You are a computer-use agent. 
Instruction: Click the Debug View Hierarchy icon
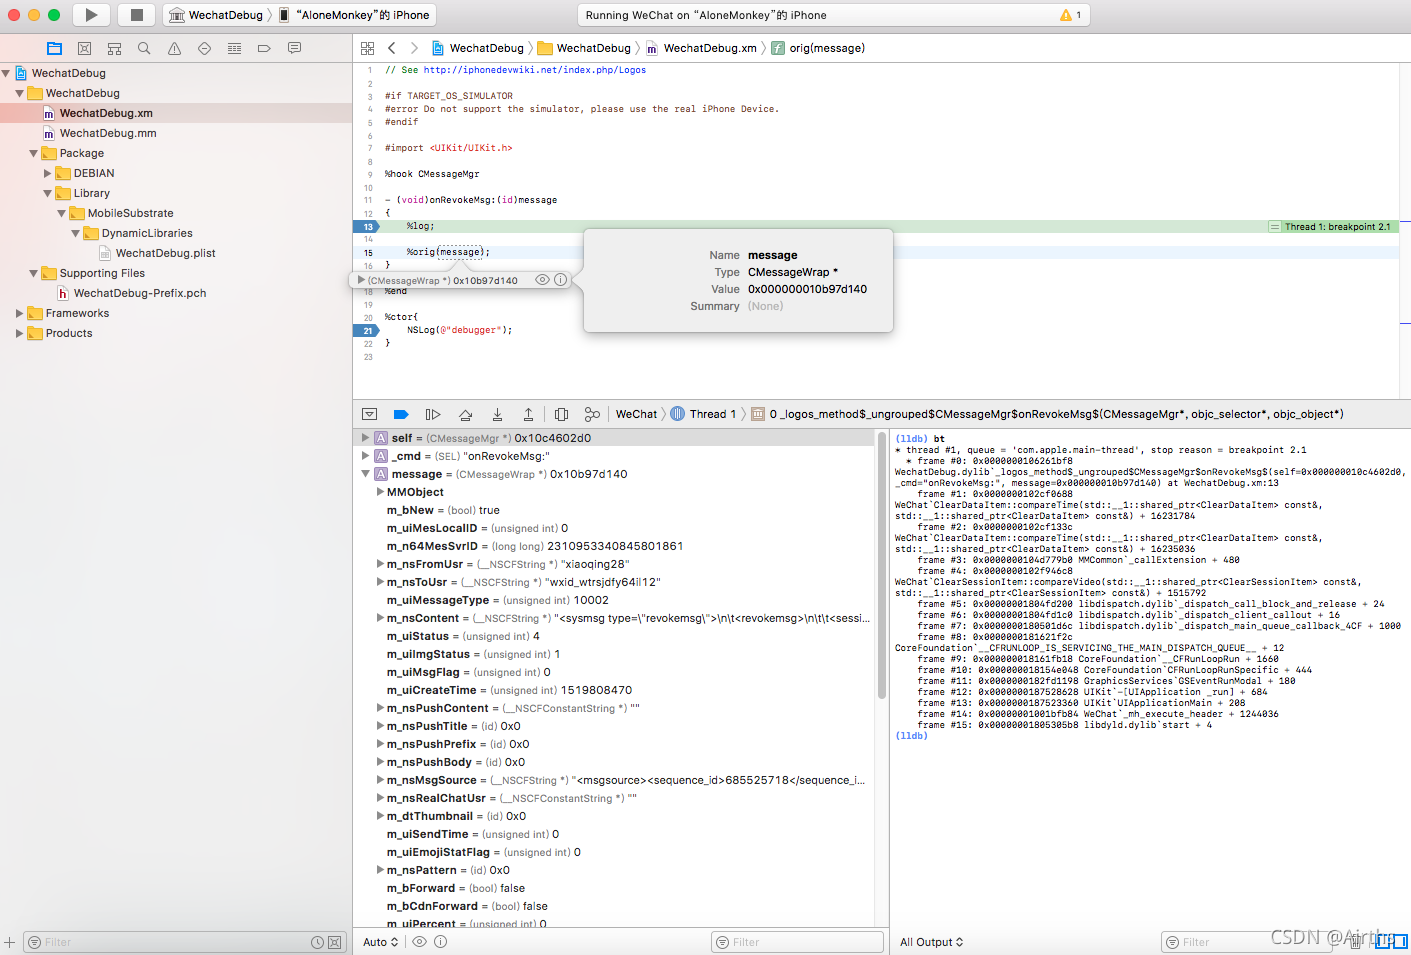pyautogui.click(x=561, y=414)
